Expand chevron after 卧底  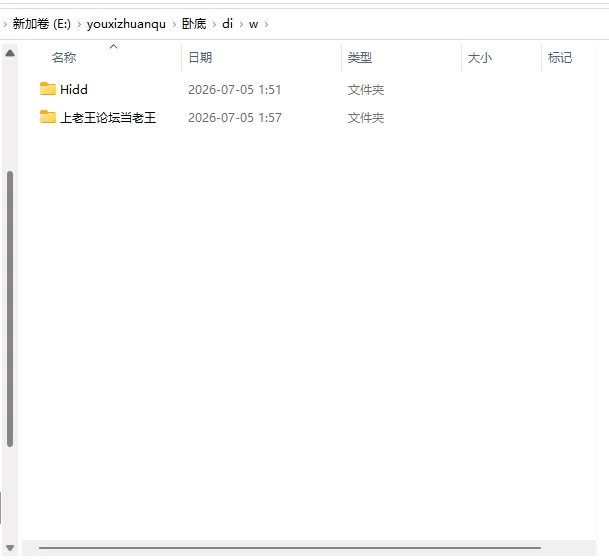(x=214, y=24)
